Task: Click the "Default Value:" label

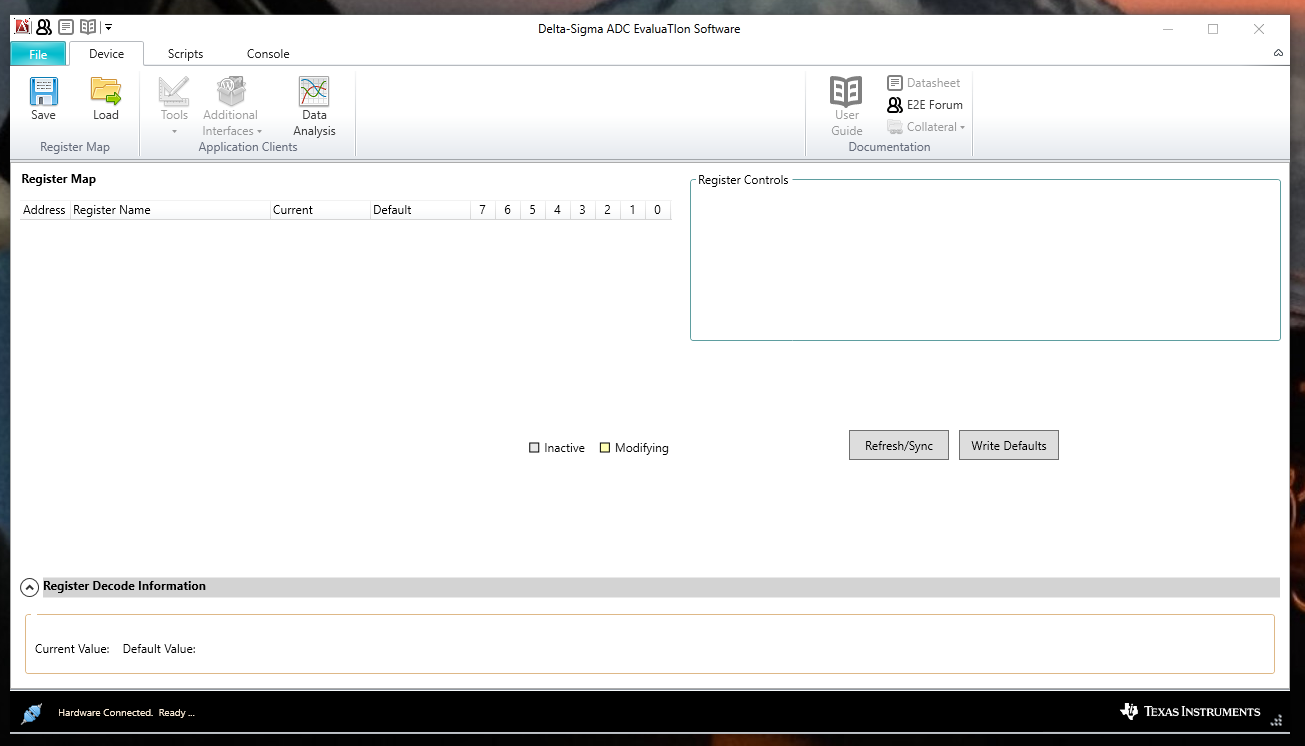Action: click(159, 649)
